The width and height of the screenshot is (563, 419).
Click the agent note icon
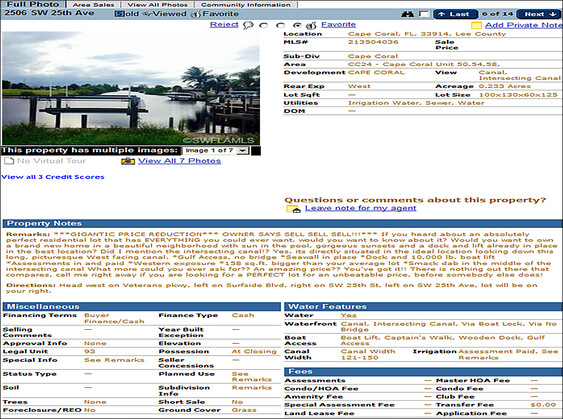[x=293, y=209]
